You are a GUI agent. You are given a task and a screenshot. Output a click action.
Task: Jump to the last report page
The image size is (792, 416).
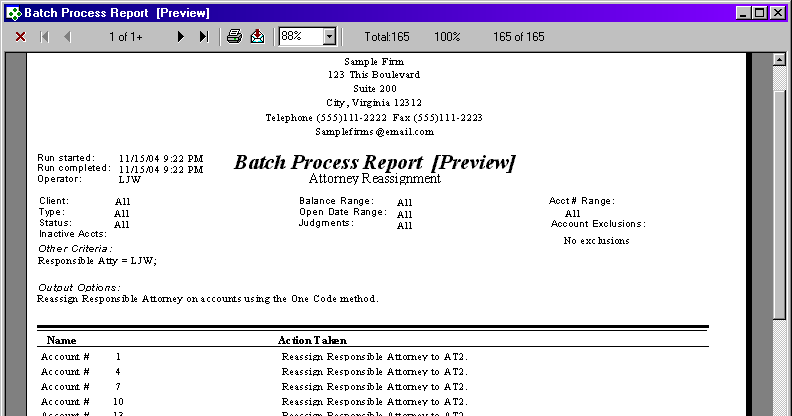[203, 37]
